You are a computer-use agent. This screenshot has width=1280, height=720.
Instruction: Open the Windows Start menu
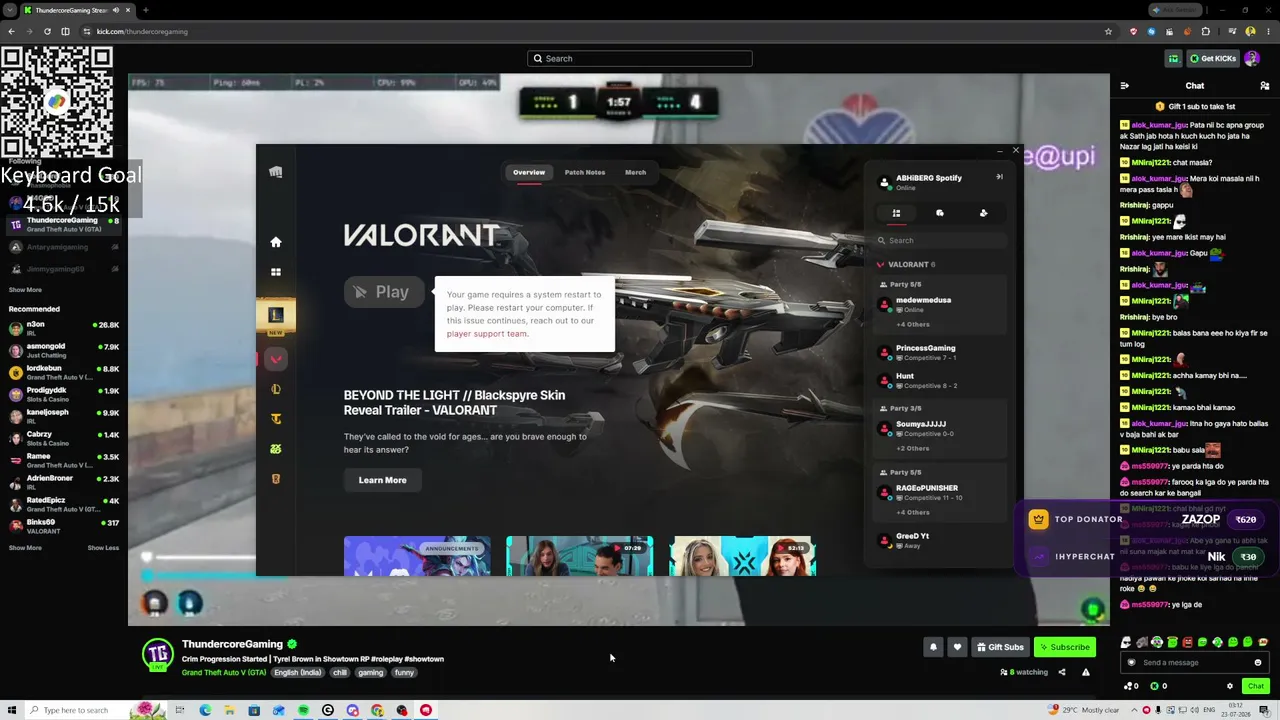11,710
